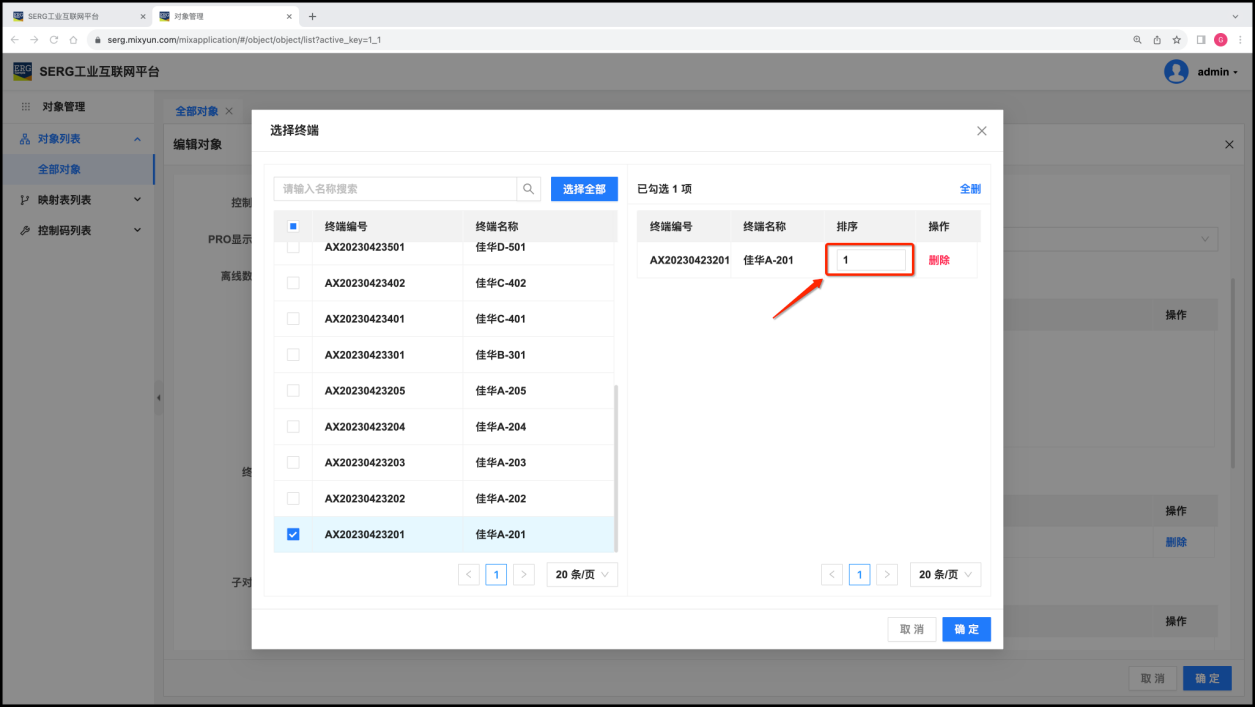Image resolution: width=1255 pixels, height=707 pixels.
Task: Open right list 20 条/页 page size dropdown
Action: click(945, 574)
